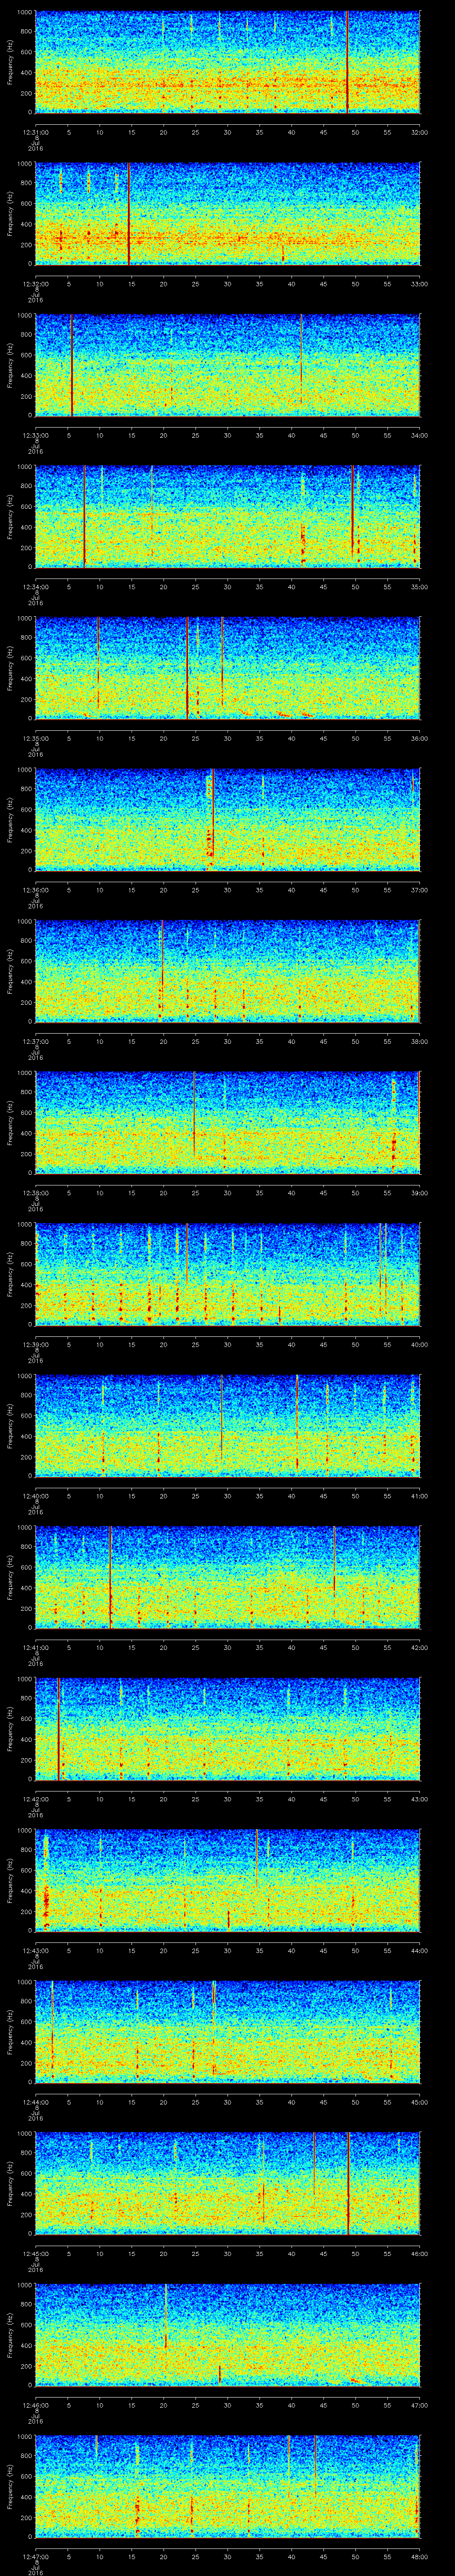Click the '12:37:00' start time label
455x2576 pixels.
point(36,1041)
